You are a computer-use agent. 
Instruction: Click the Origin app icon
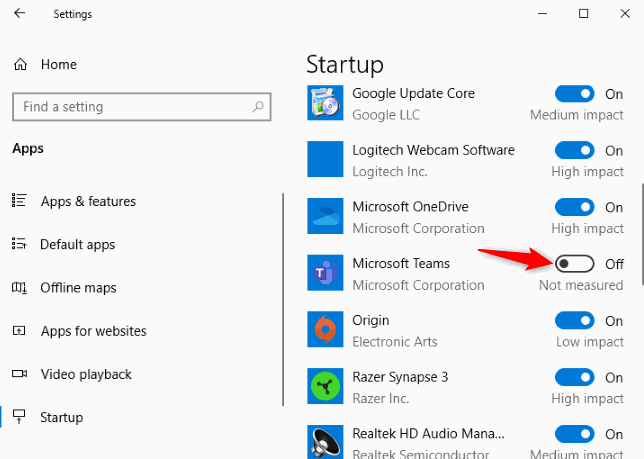click(x=324, y=329)
